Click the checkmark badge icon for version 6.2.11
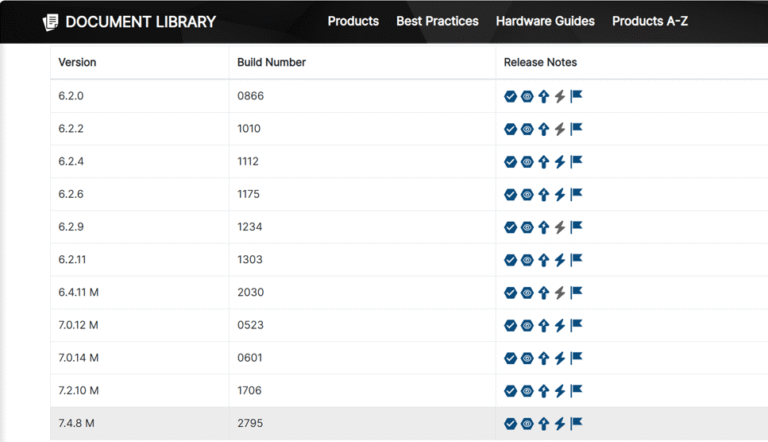 pos(510,260)
